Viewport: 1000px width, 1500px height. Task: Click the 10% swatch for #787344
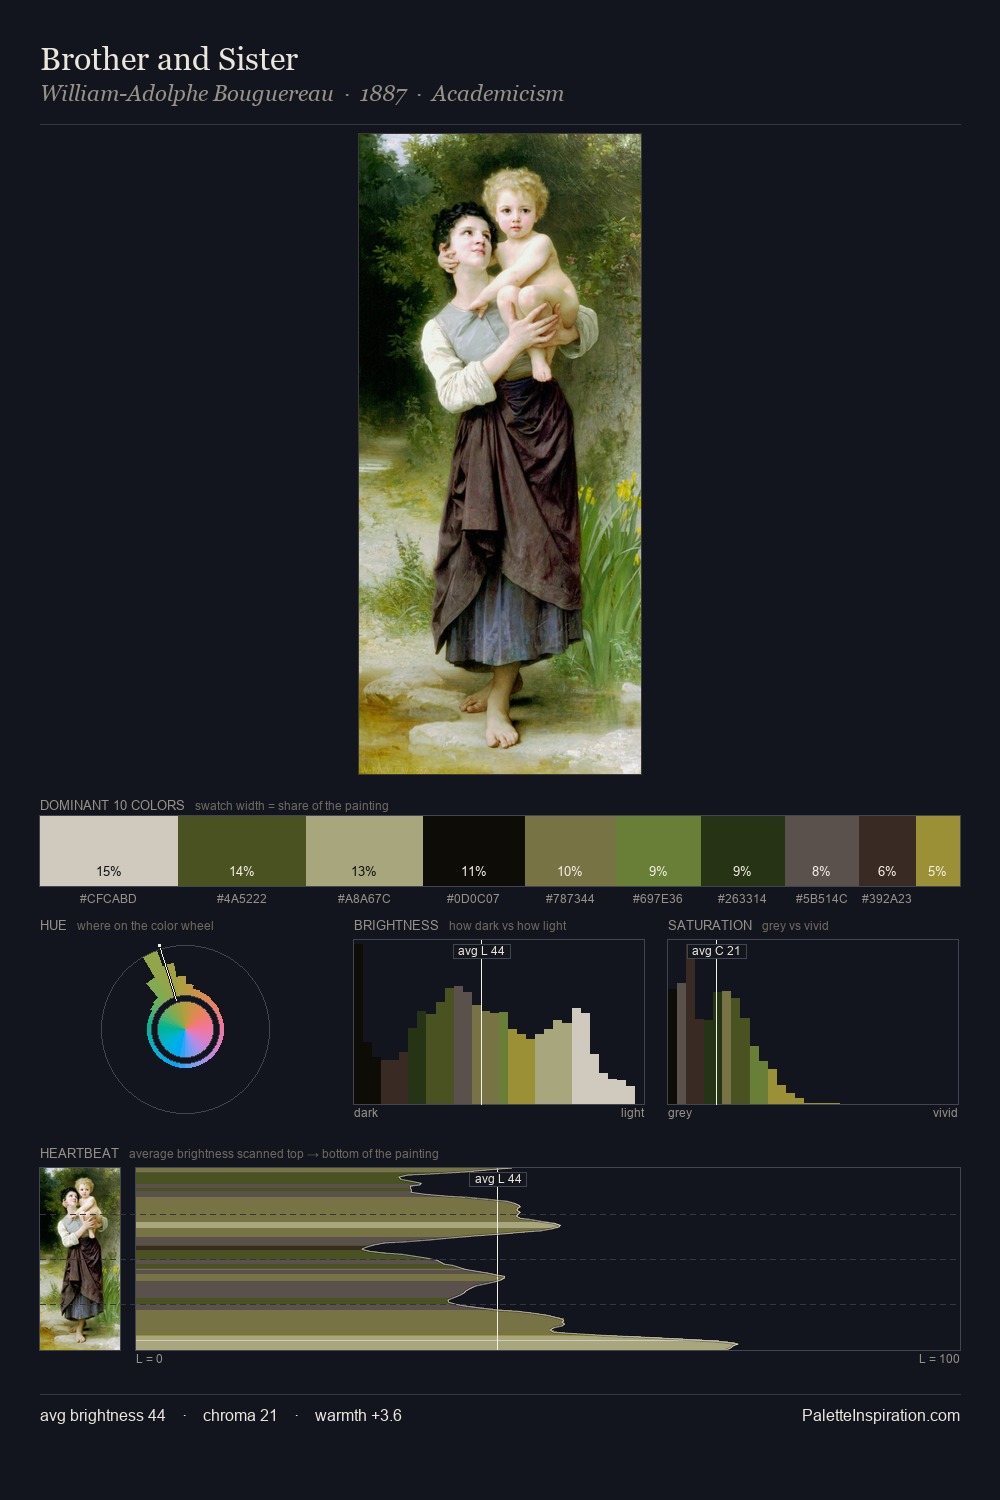point(570,851)
